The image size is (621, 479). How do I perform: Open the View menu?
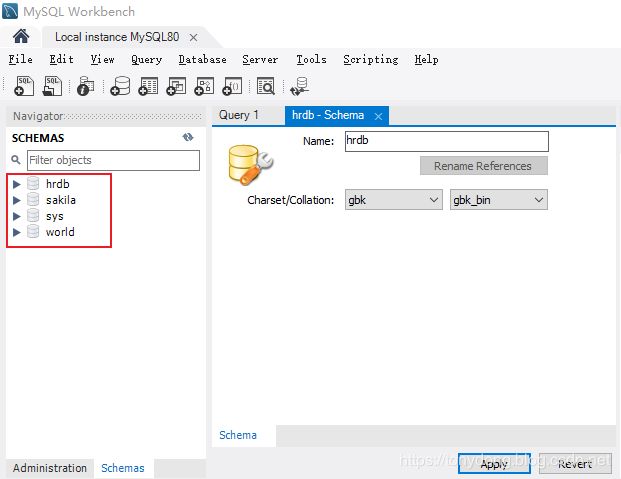102,59
